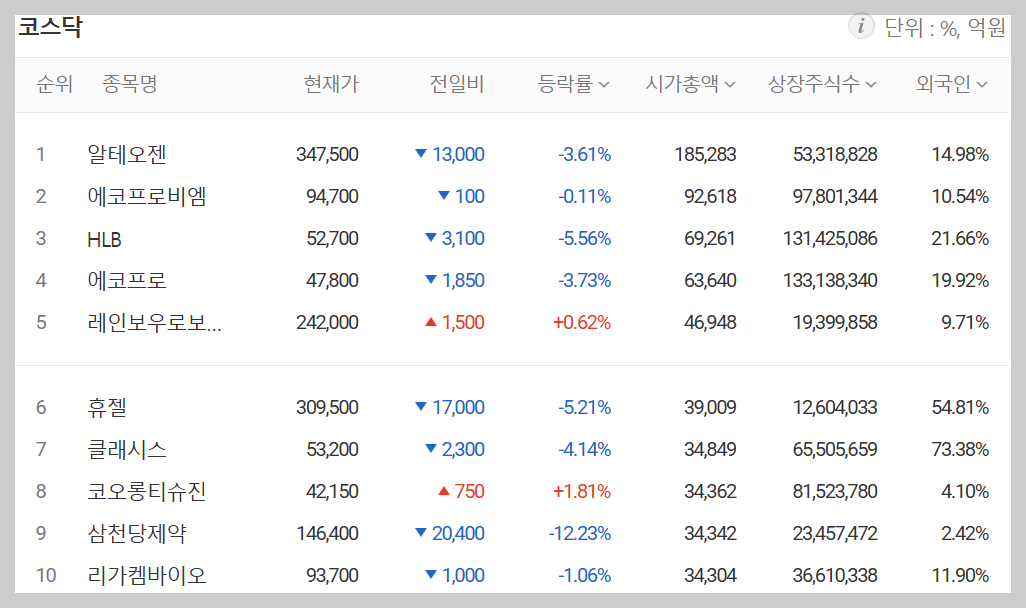This screenshot has height=608, width=1026.
Task: Select the -0.11% change rate
Action: (584, 196)
